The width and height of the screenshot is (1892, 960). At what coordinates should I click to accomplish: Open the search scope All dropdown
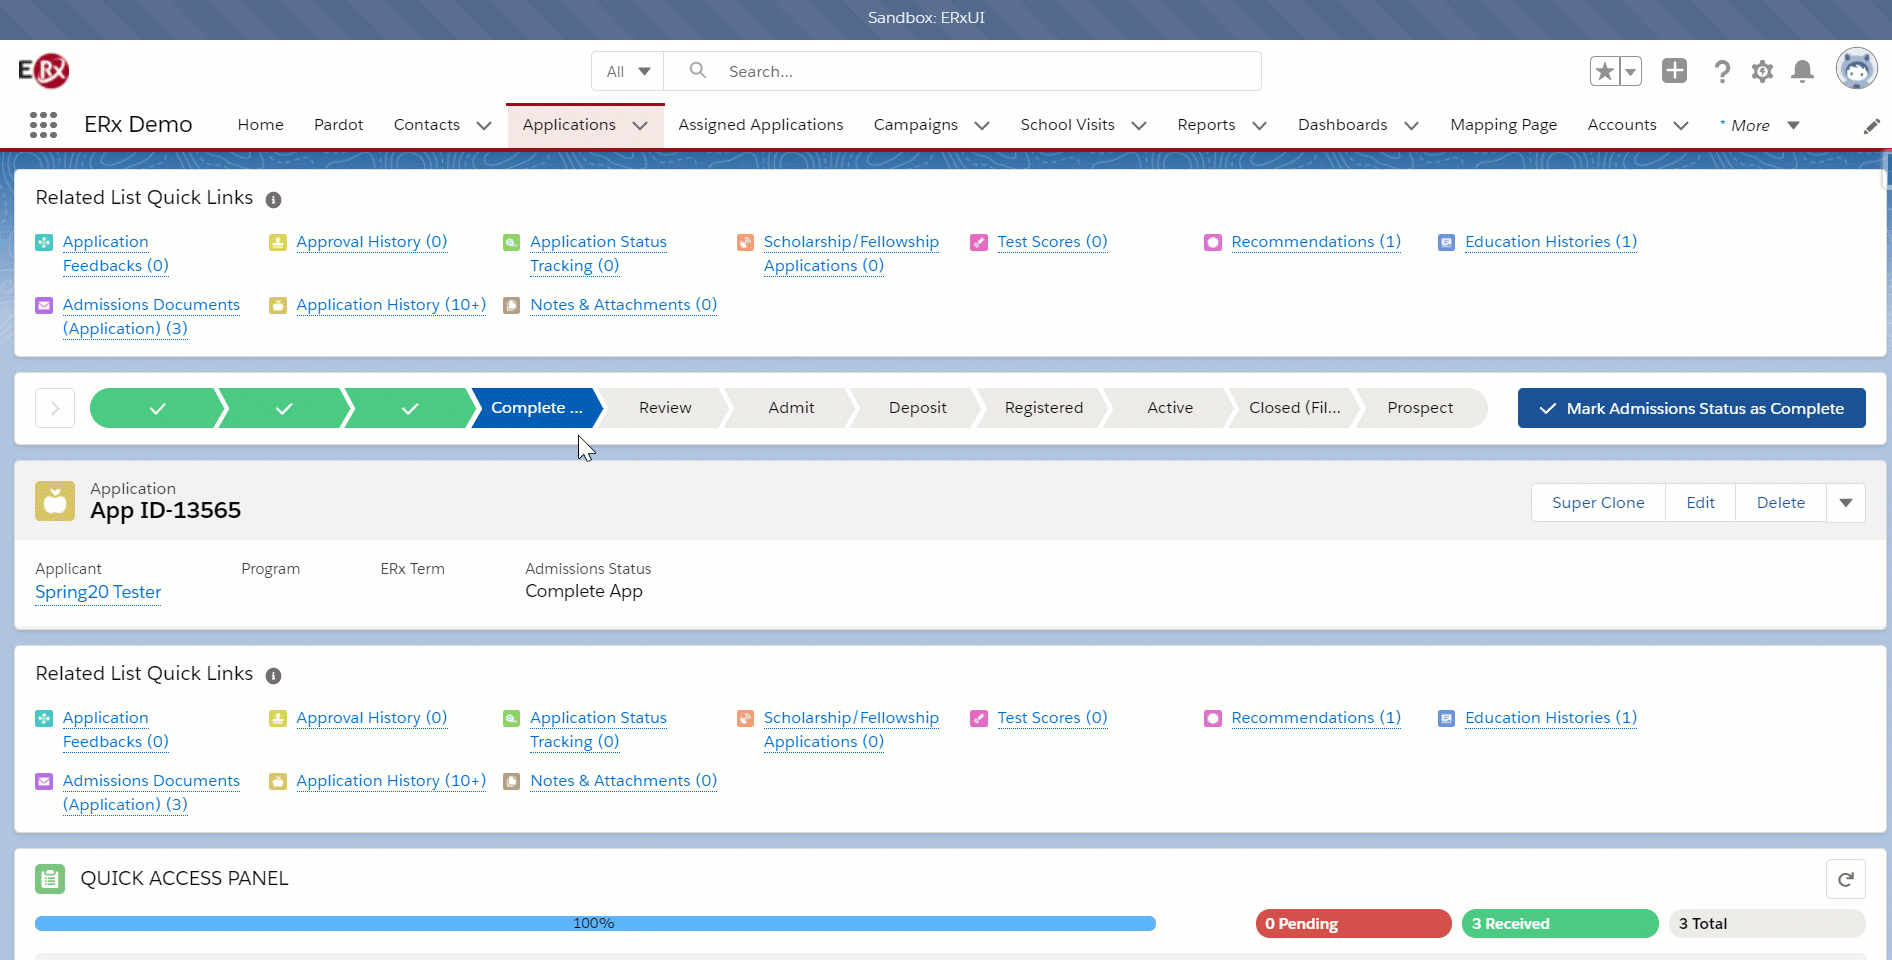coord(628,71)
